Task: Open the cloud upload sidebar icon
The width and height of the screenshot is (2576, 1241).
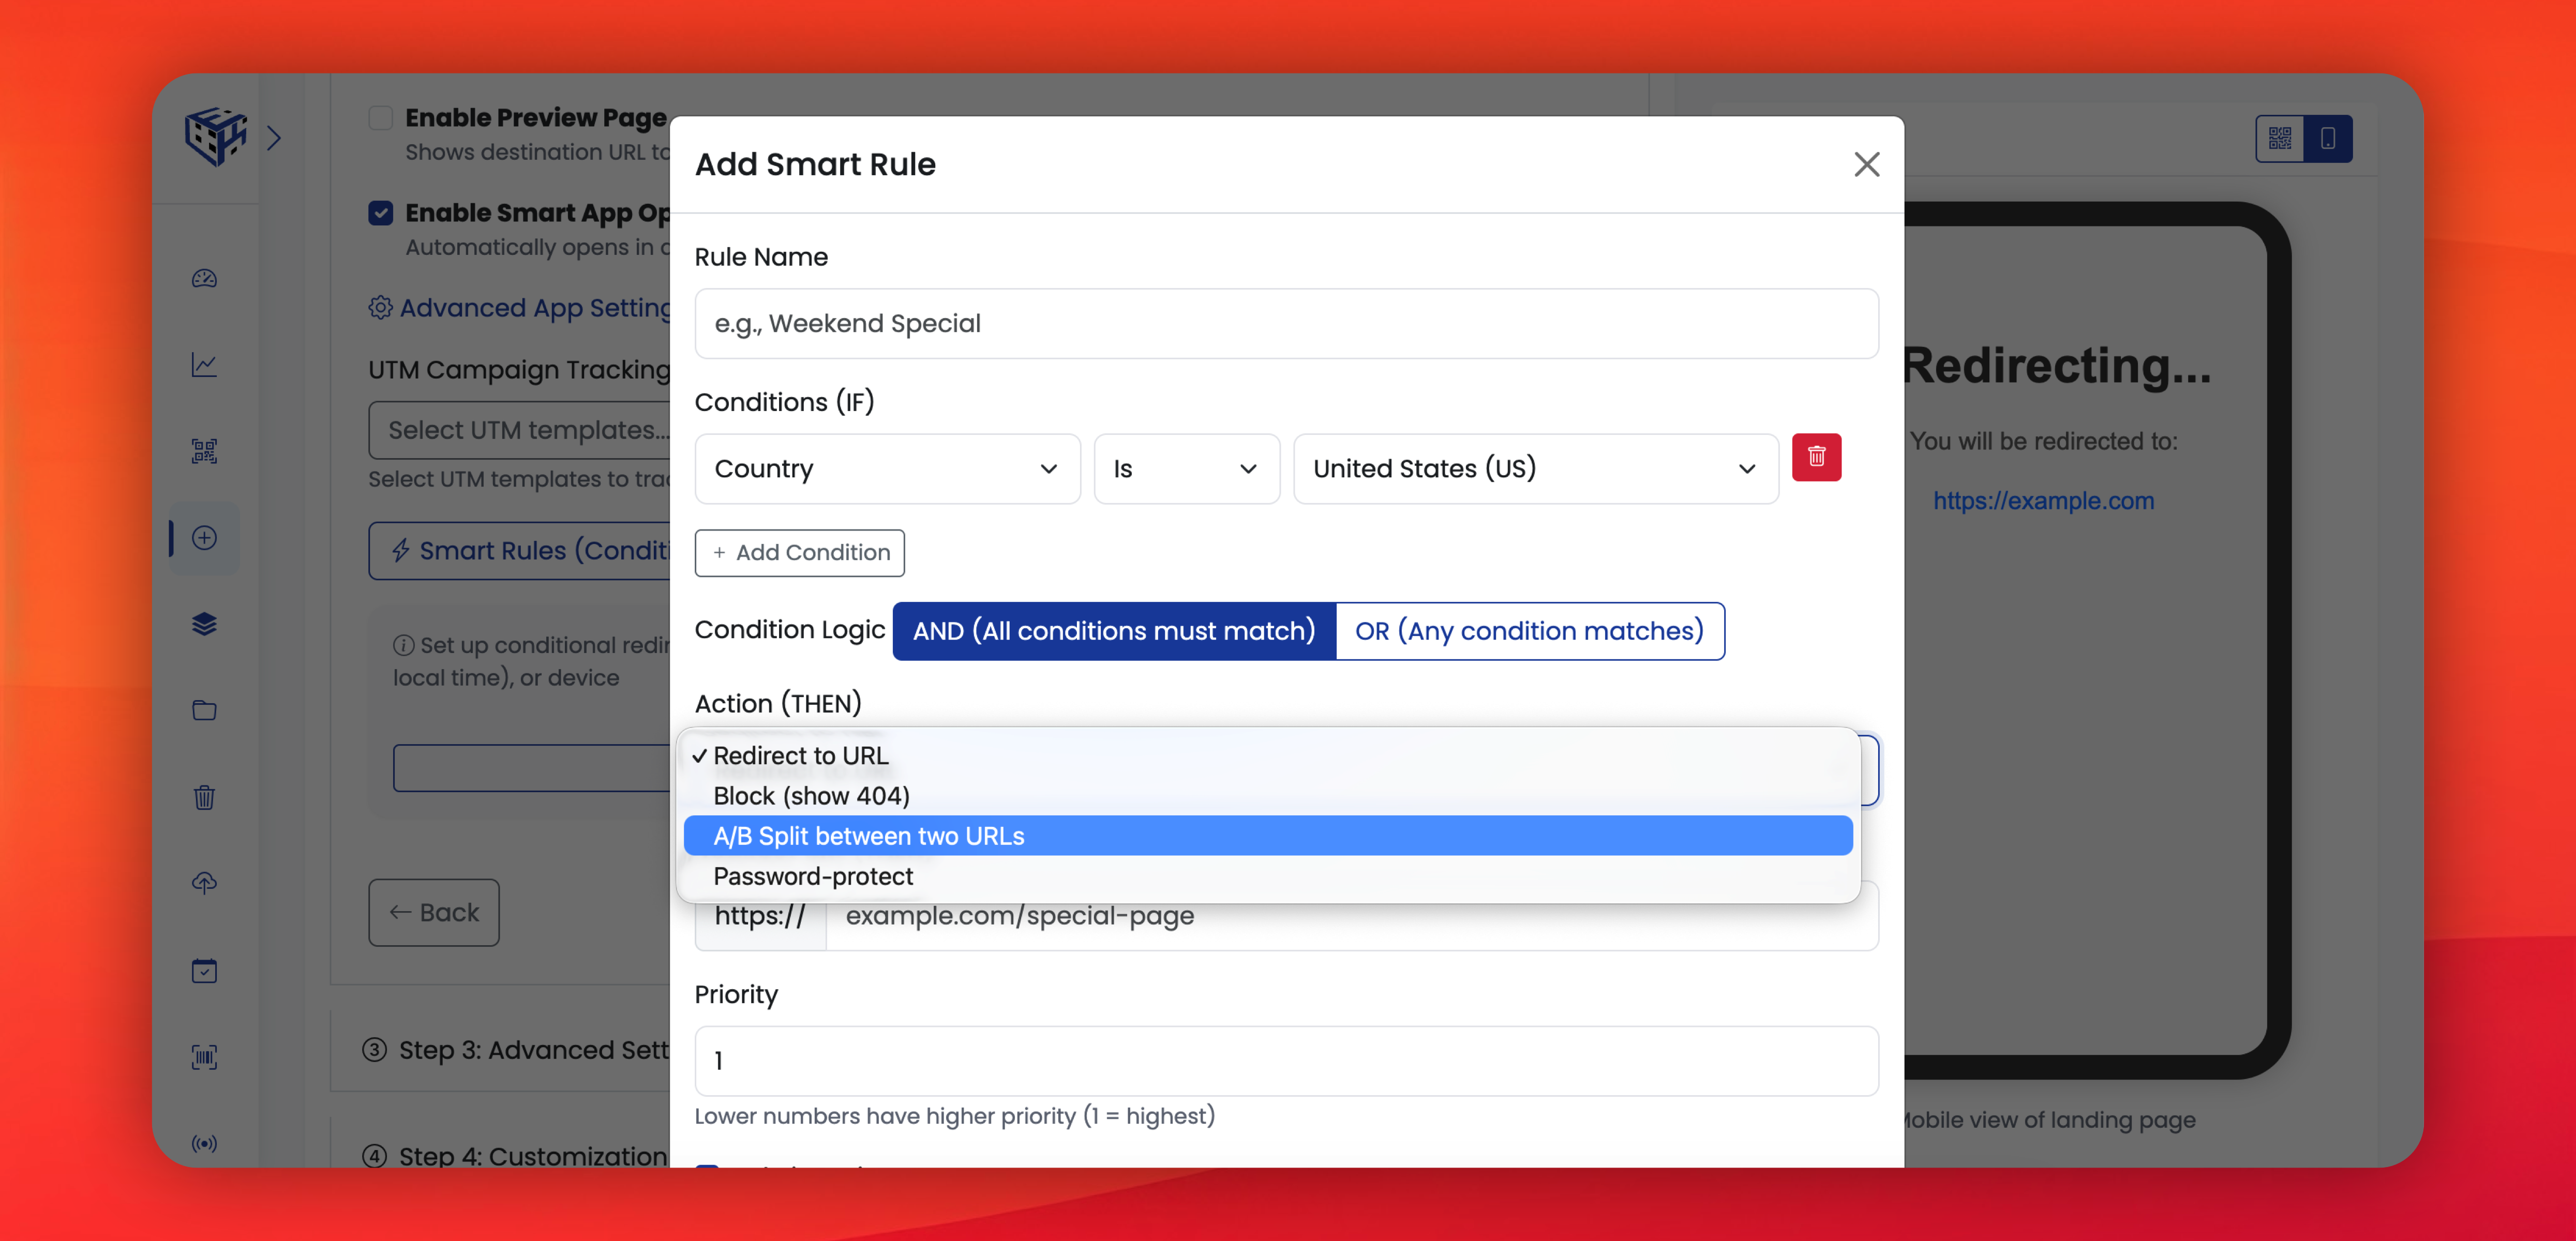Action: click(x=204, y=883)
